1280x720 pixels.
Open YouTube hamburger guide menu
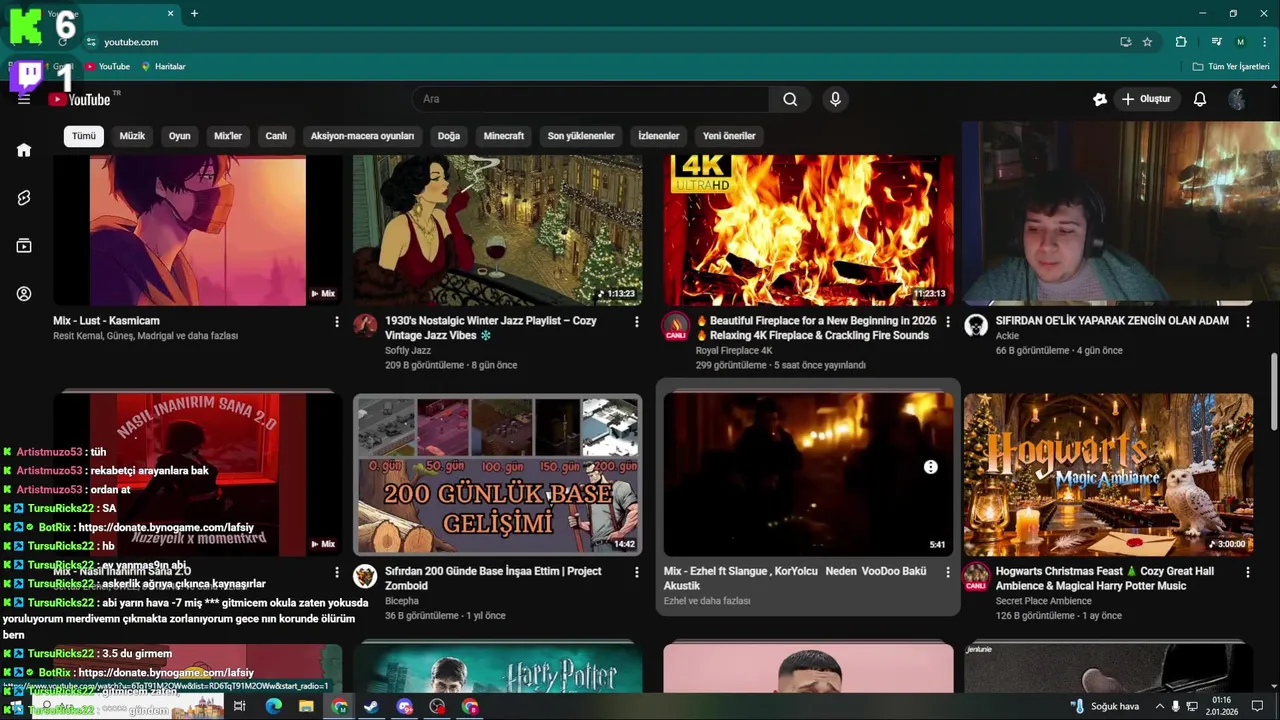24,99
